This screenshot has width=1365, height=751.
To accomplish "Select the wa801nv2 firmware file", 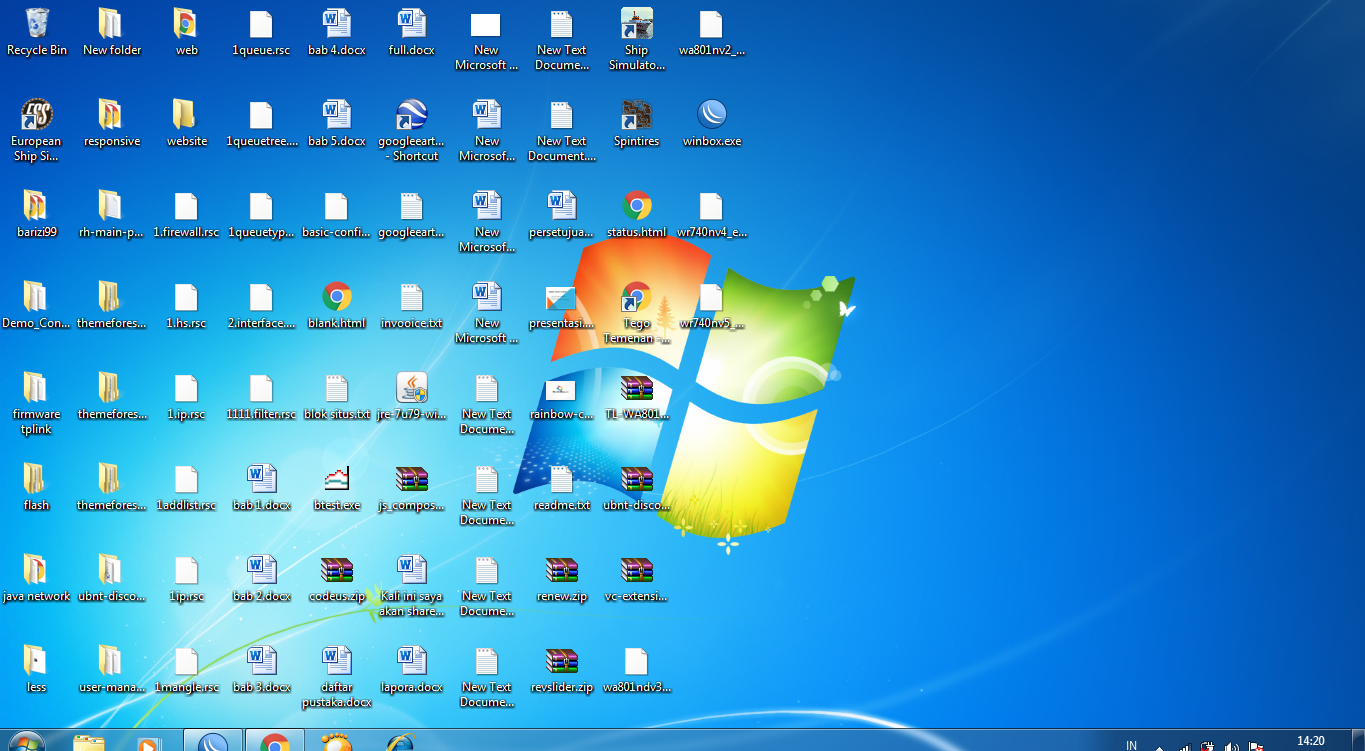I will 712,24.
